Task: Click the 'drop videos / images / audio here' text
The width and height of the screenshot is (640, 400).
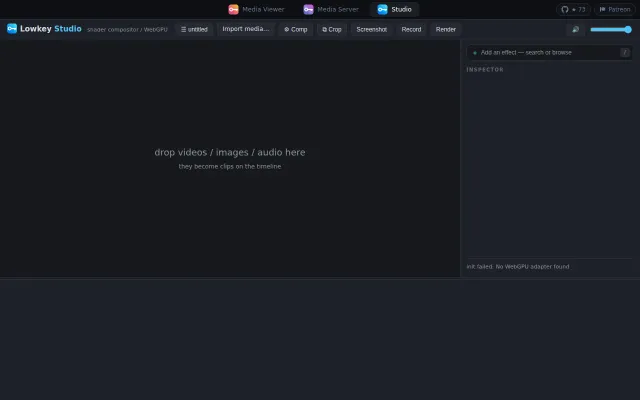Action: click(x=230, y=152)
